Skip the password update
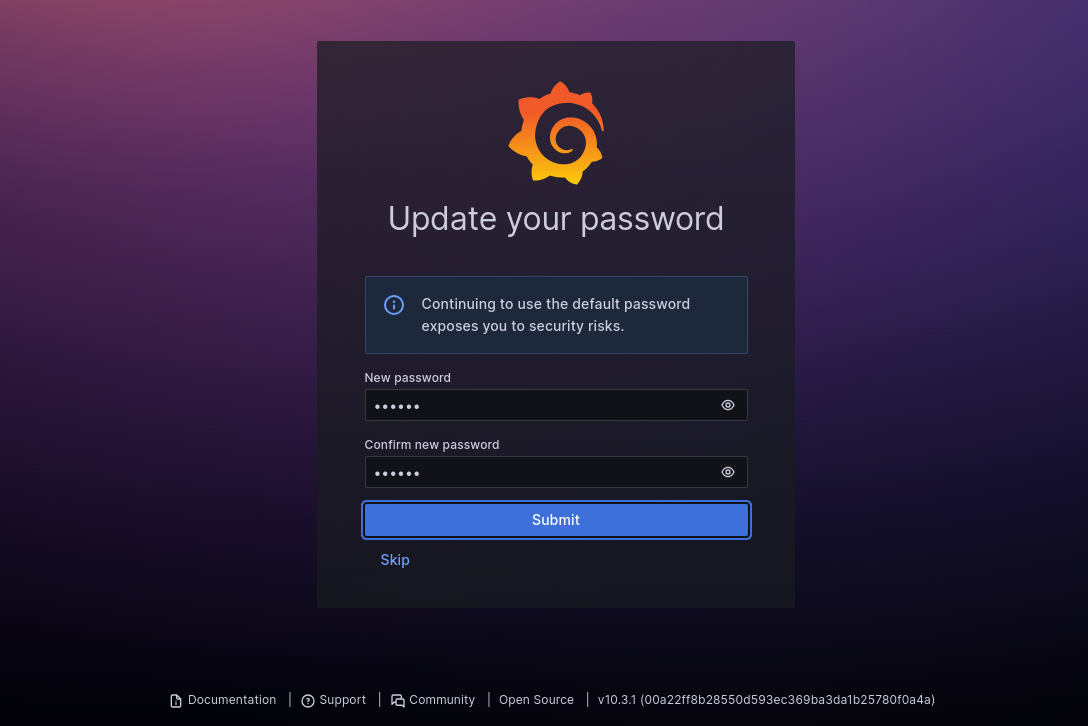Viewport: 1088px width, 726px height. [395, 559]
